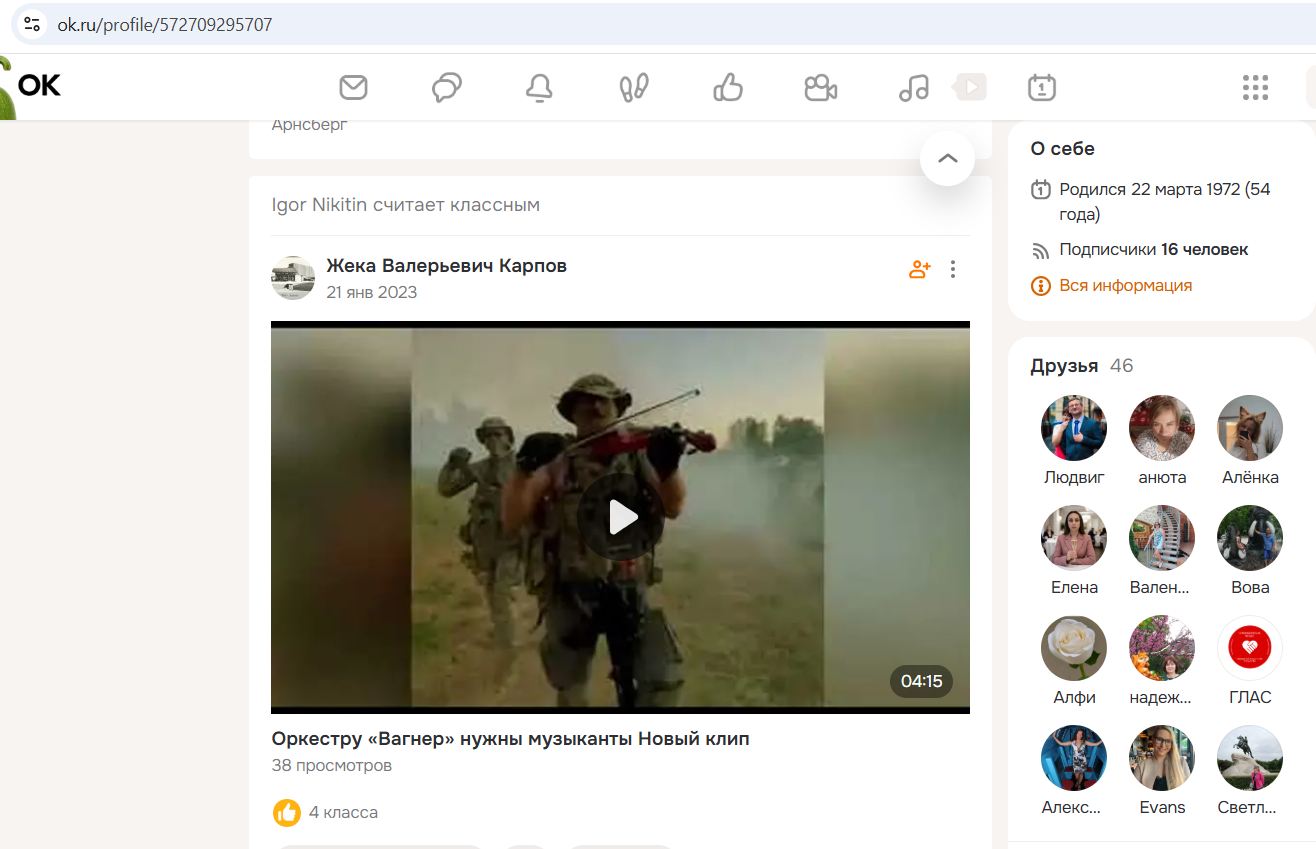The width and height of the screenshot is (1316, 849).
Task: Open the post's three-dot options menu
Action: 953,269
